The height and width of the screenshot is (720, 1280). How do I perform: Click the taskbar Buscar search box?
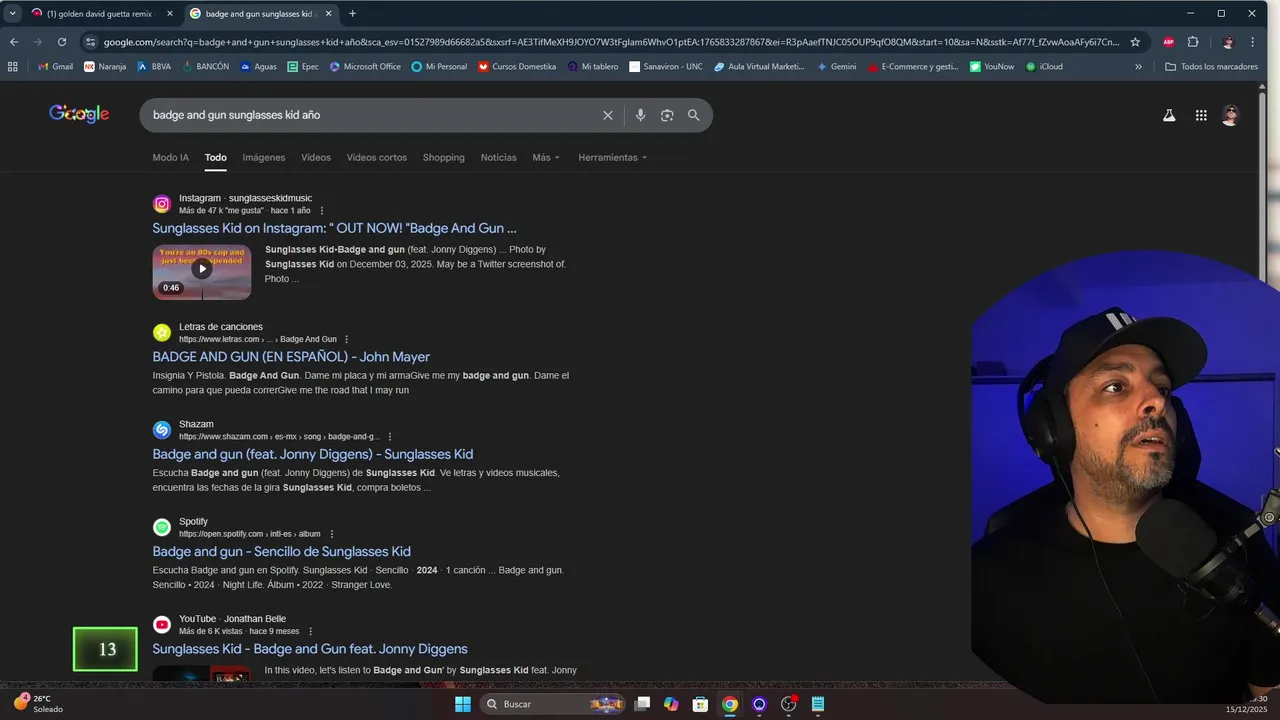(x=553, y=704)
